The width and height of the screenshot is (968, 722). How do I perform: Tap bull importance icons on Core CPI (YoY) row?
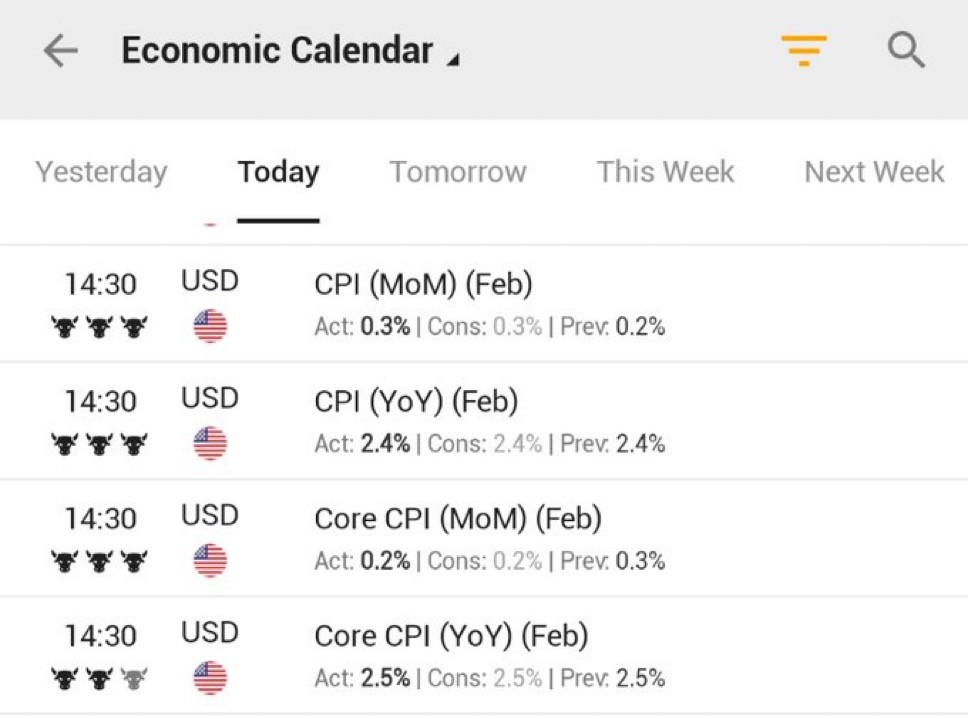99,678
